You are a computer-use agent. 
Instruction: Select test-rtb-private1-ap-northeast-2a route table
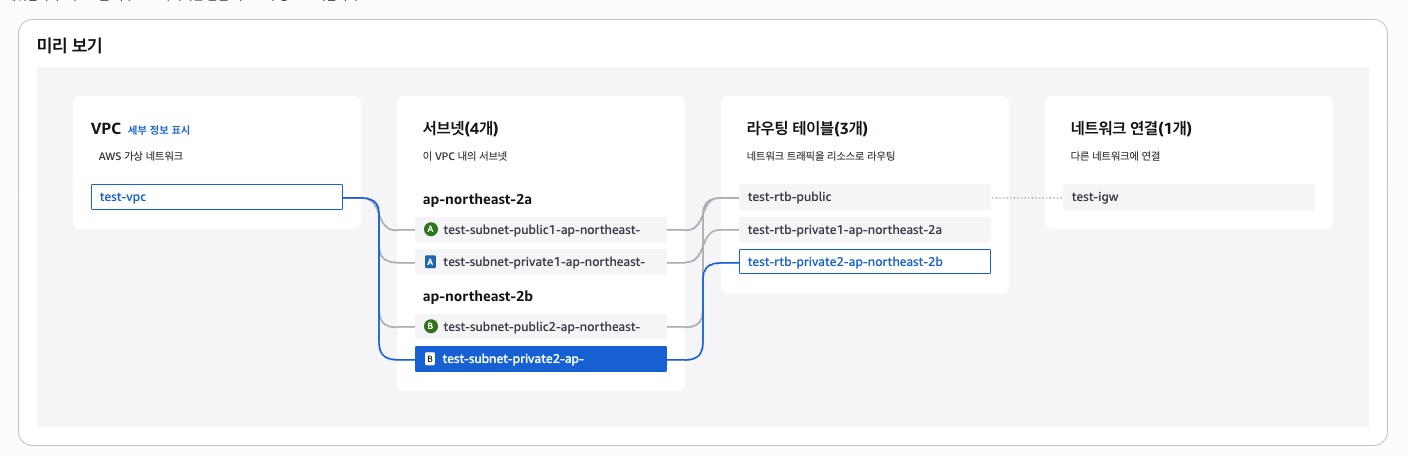point(865,230)
